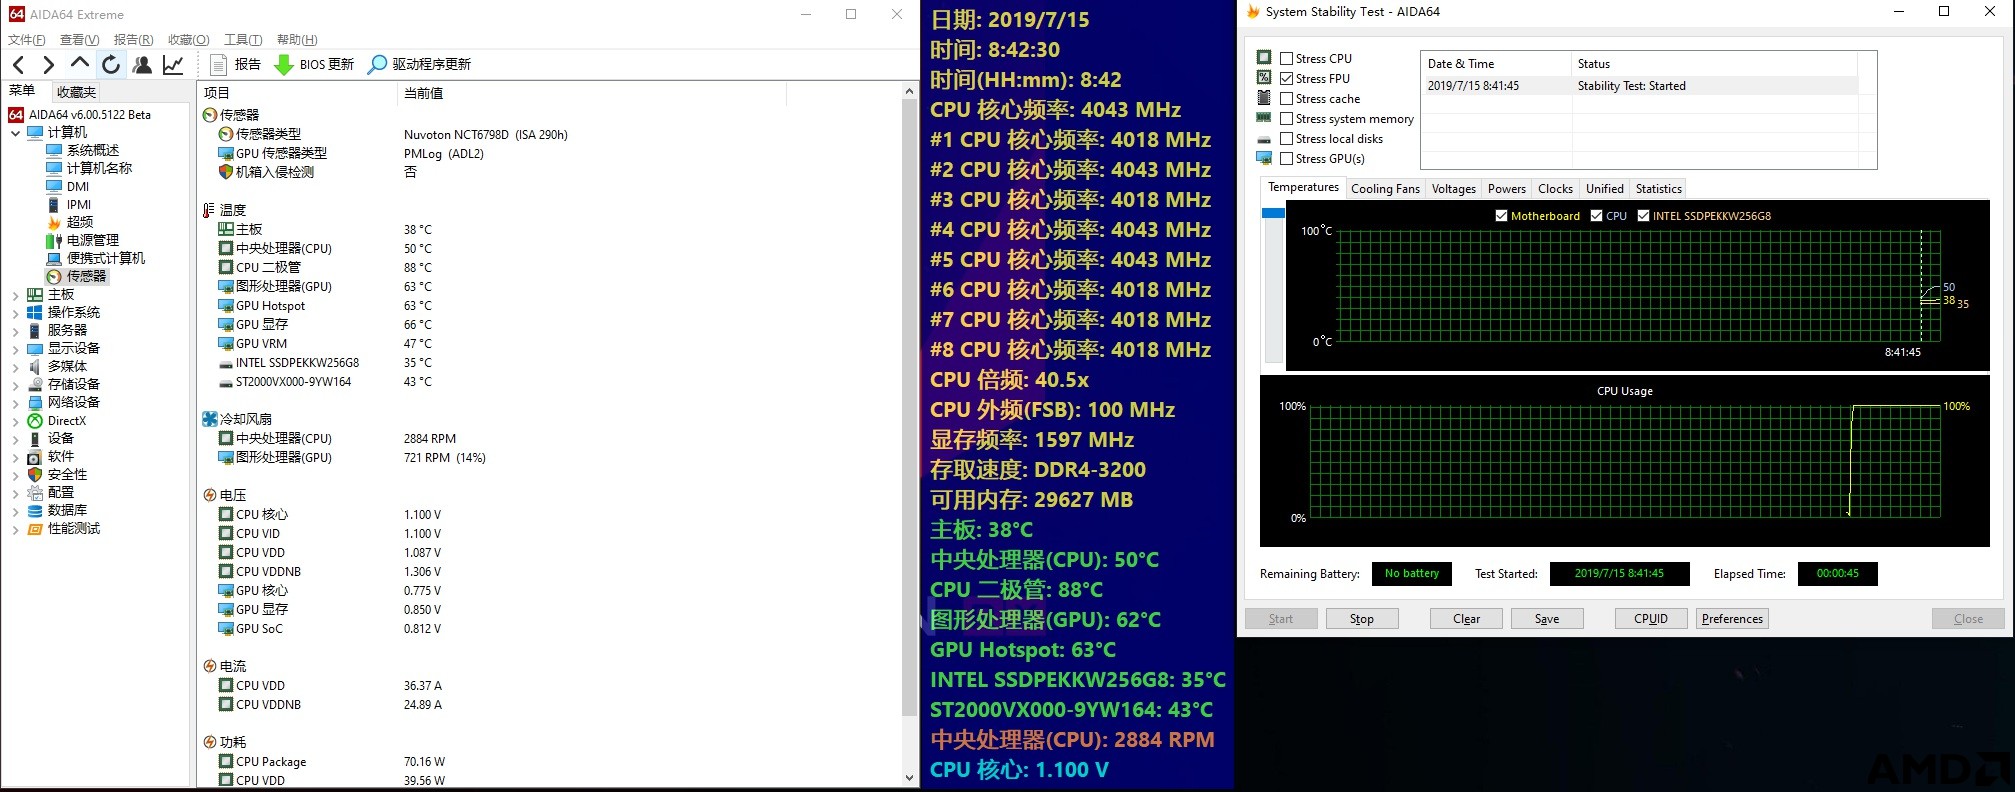
Task: Enable Stress local disks checkbox
Action: [1287, 139]
